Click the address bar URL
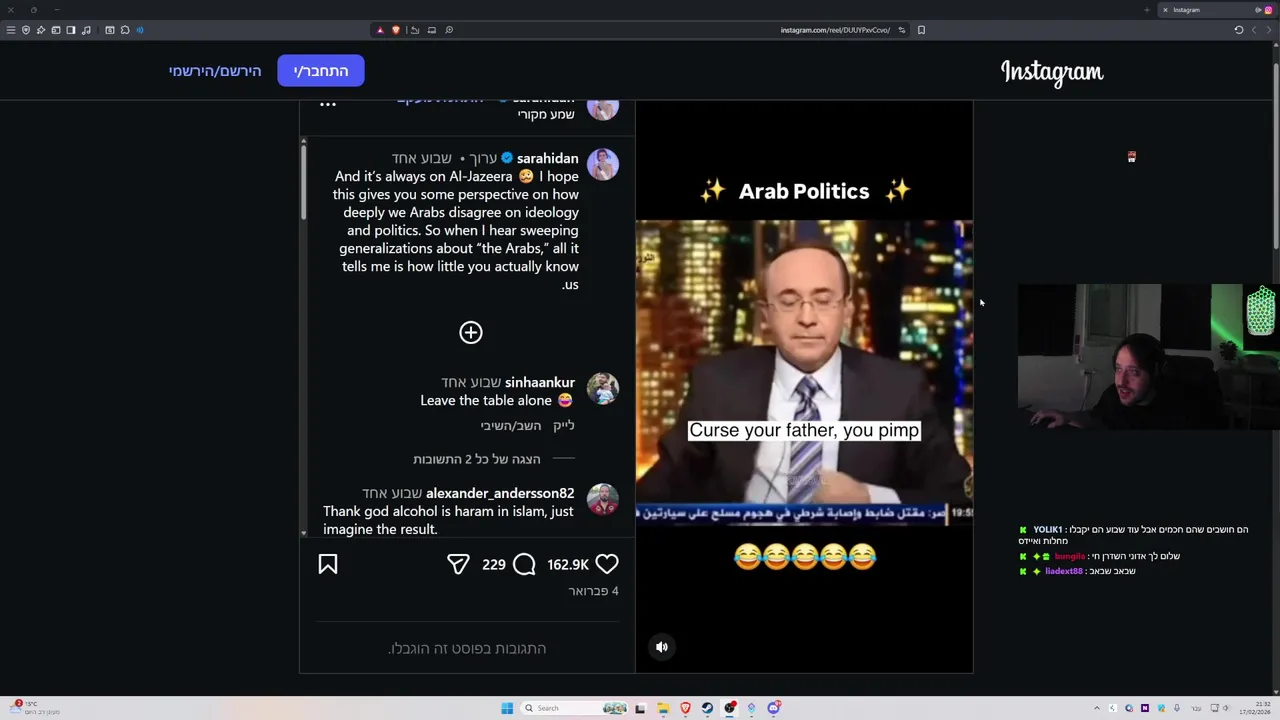Viewport: 1280px width, 720px height. (835, 30)
